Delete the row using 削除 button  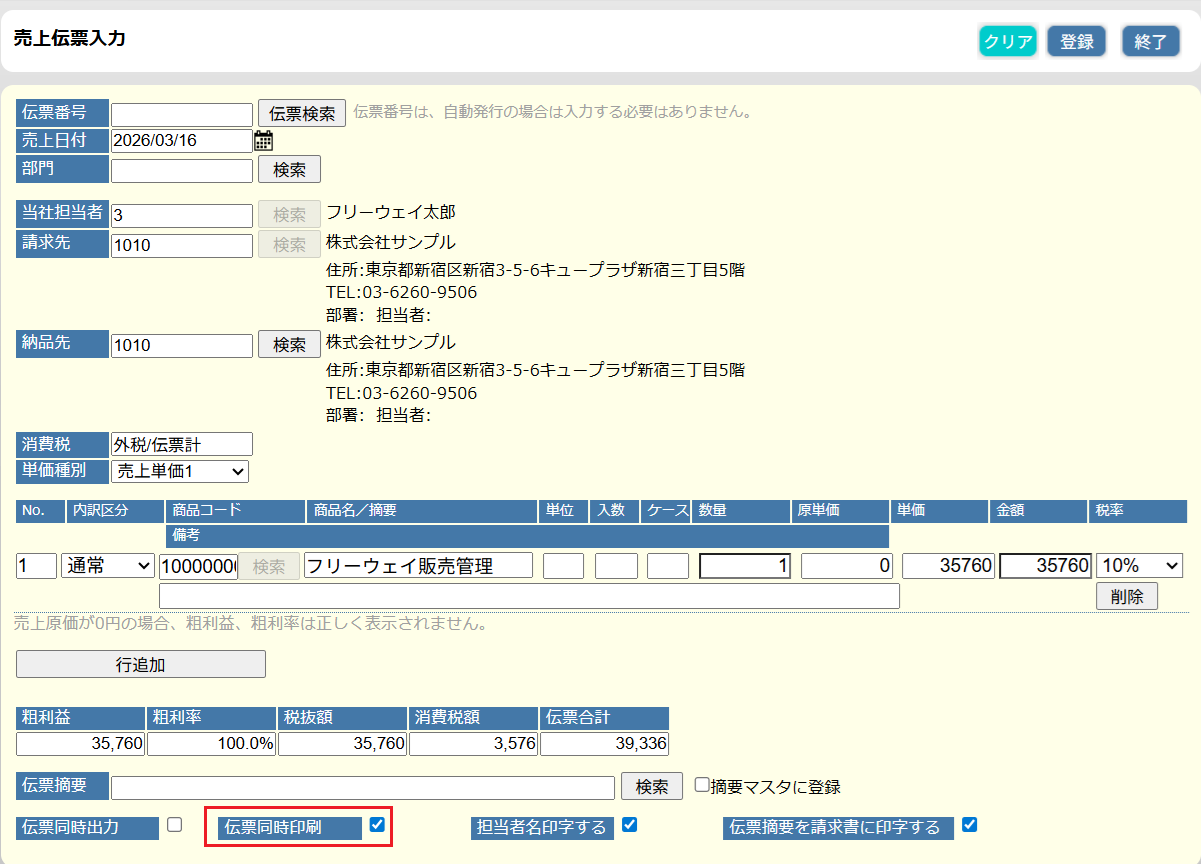pos(1127,597)
